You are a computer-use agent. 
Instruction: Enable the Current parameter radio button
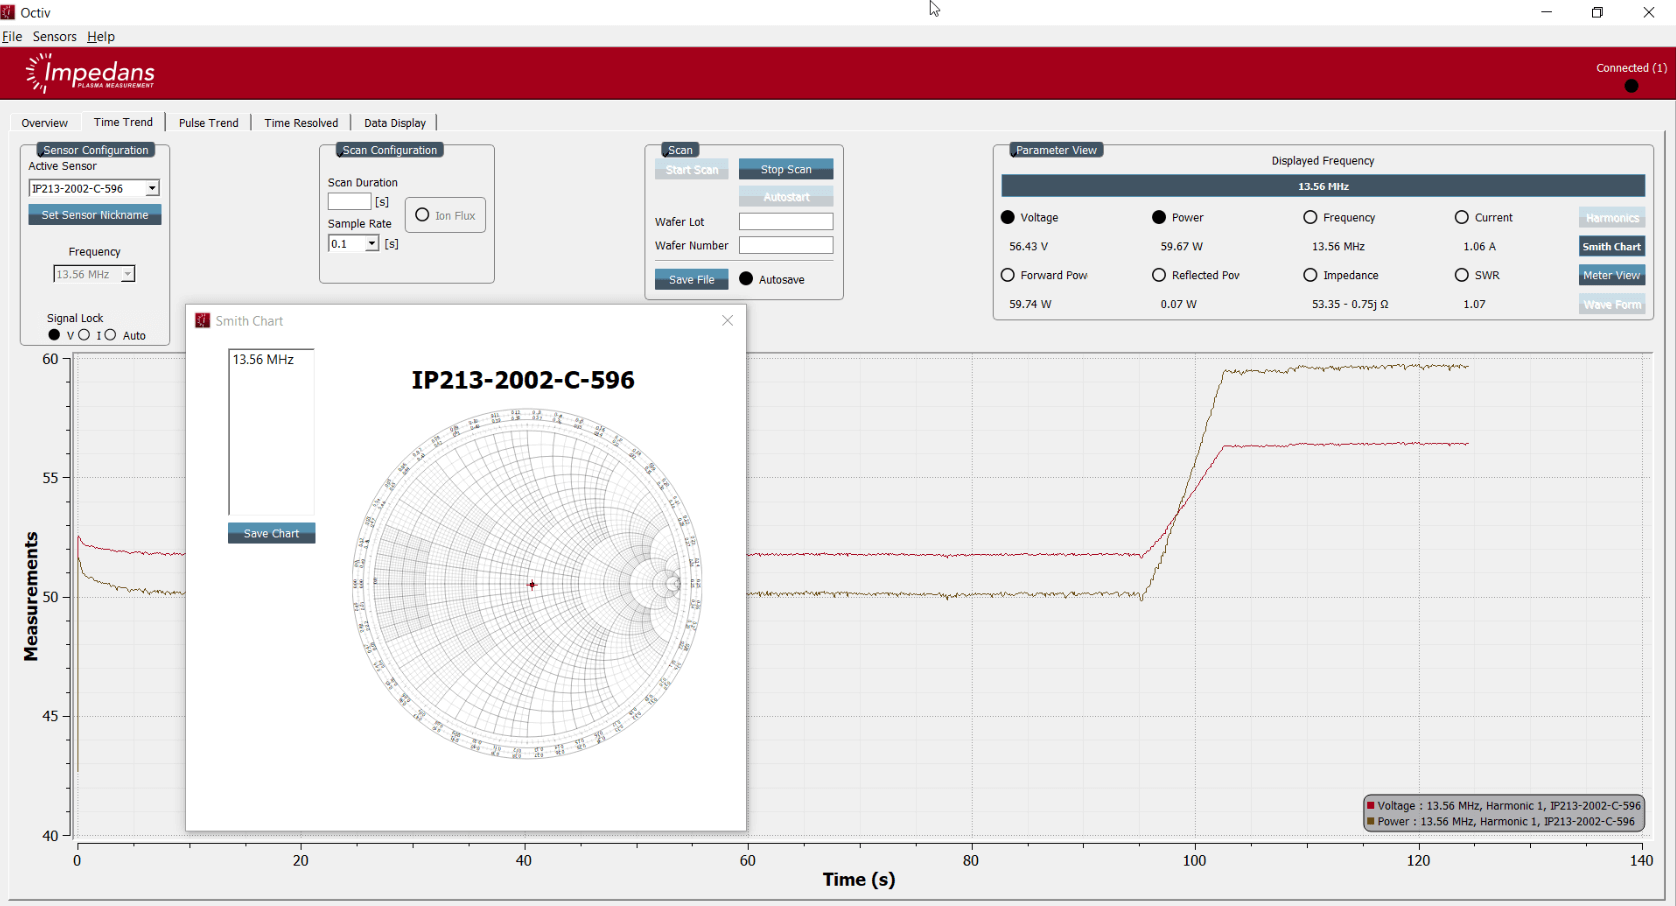pyautogui.click(x=1461, y=217)
